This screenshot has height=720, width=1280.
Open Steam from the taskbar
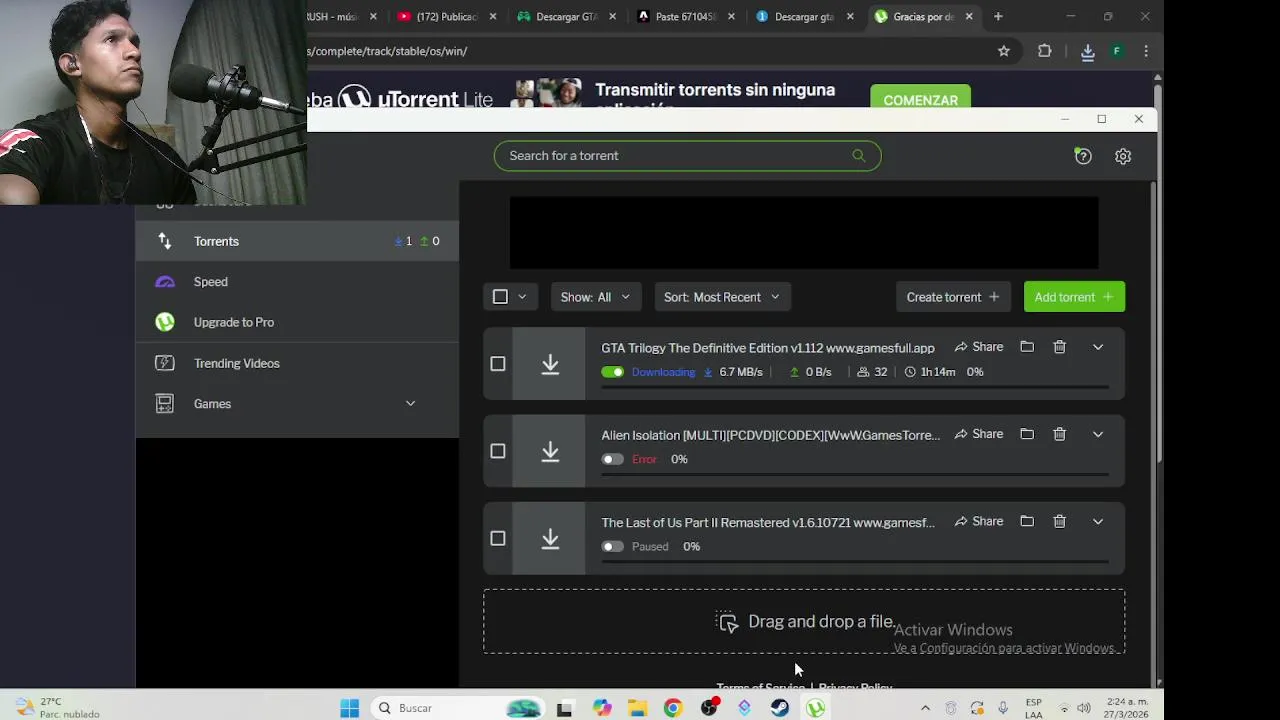(780, 708)
